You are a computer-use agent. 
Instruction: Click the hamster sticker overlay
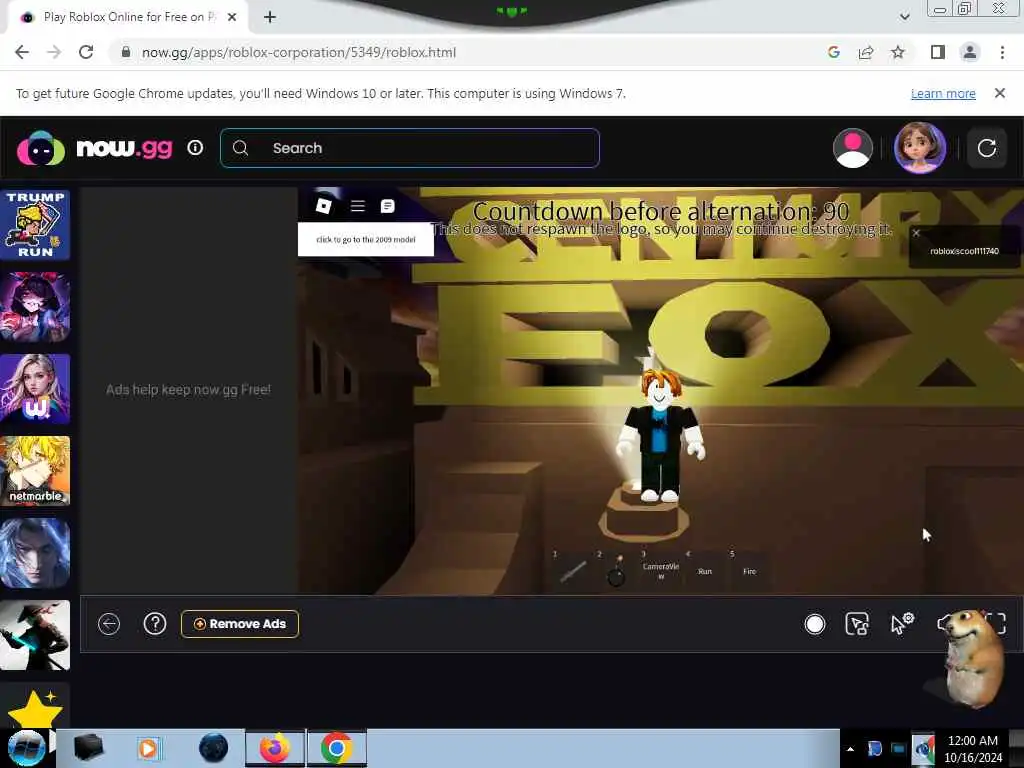[974, 658]
